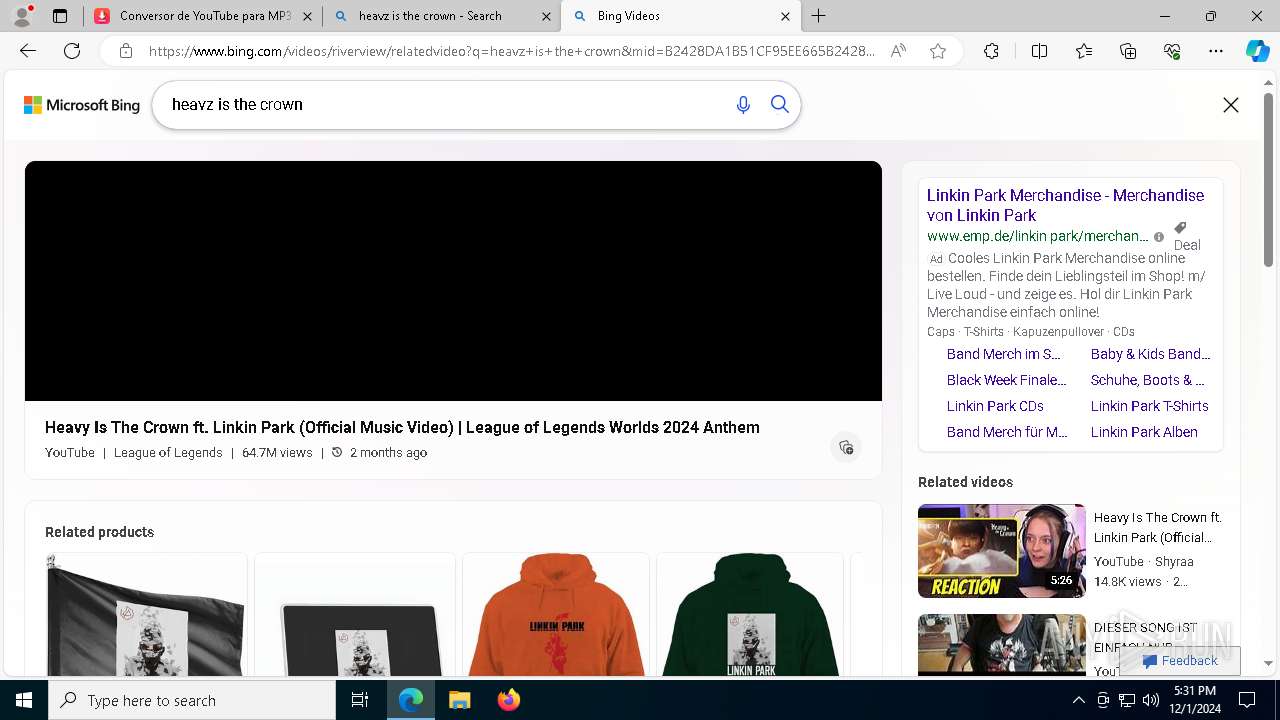Click the blue search magnifier icon
The height and width of the screenshot is (720, 1280).
(780, 105)
